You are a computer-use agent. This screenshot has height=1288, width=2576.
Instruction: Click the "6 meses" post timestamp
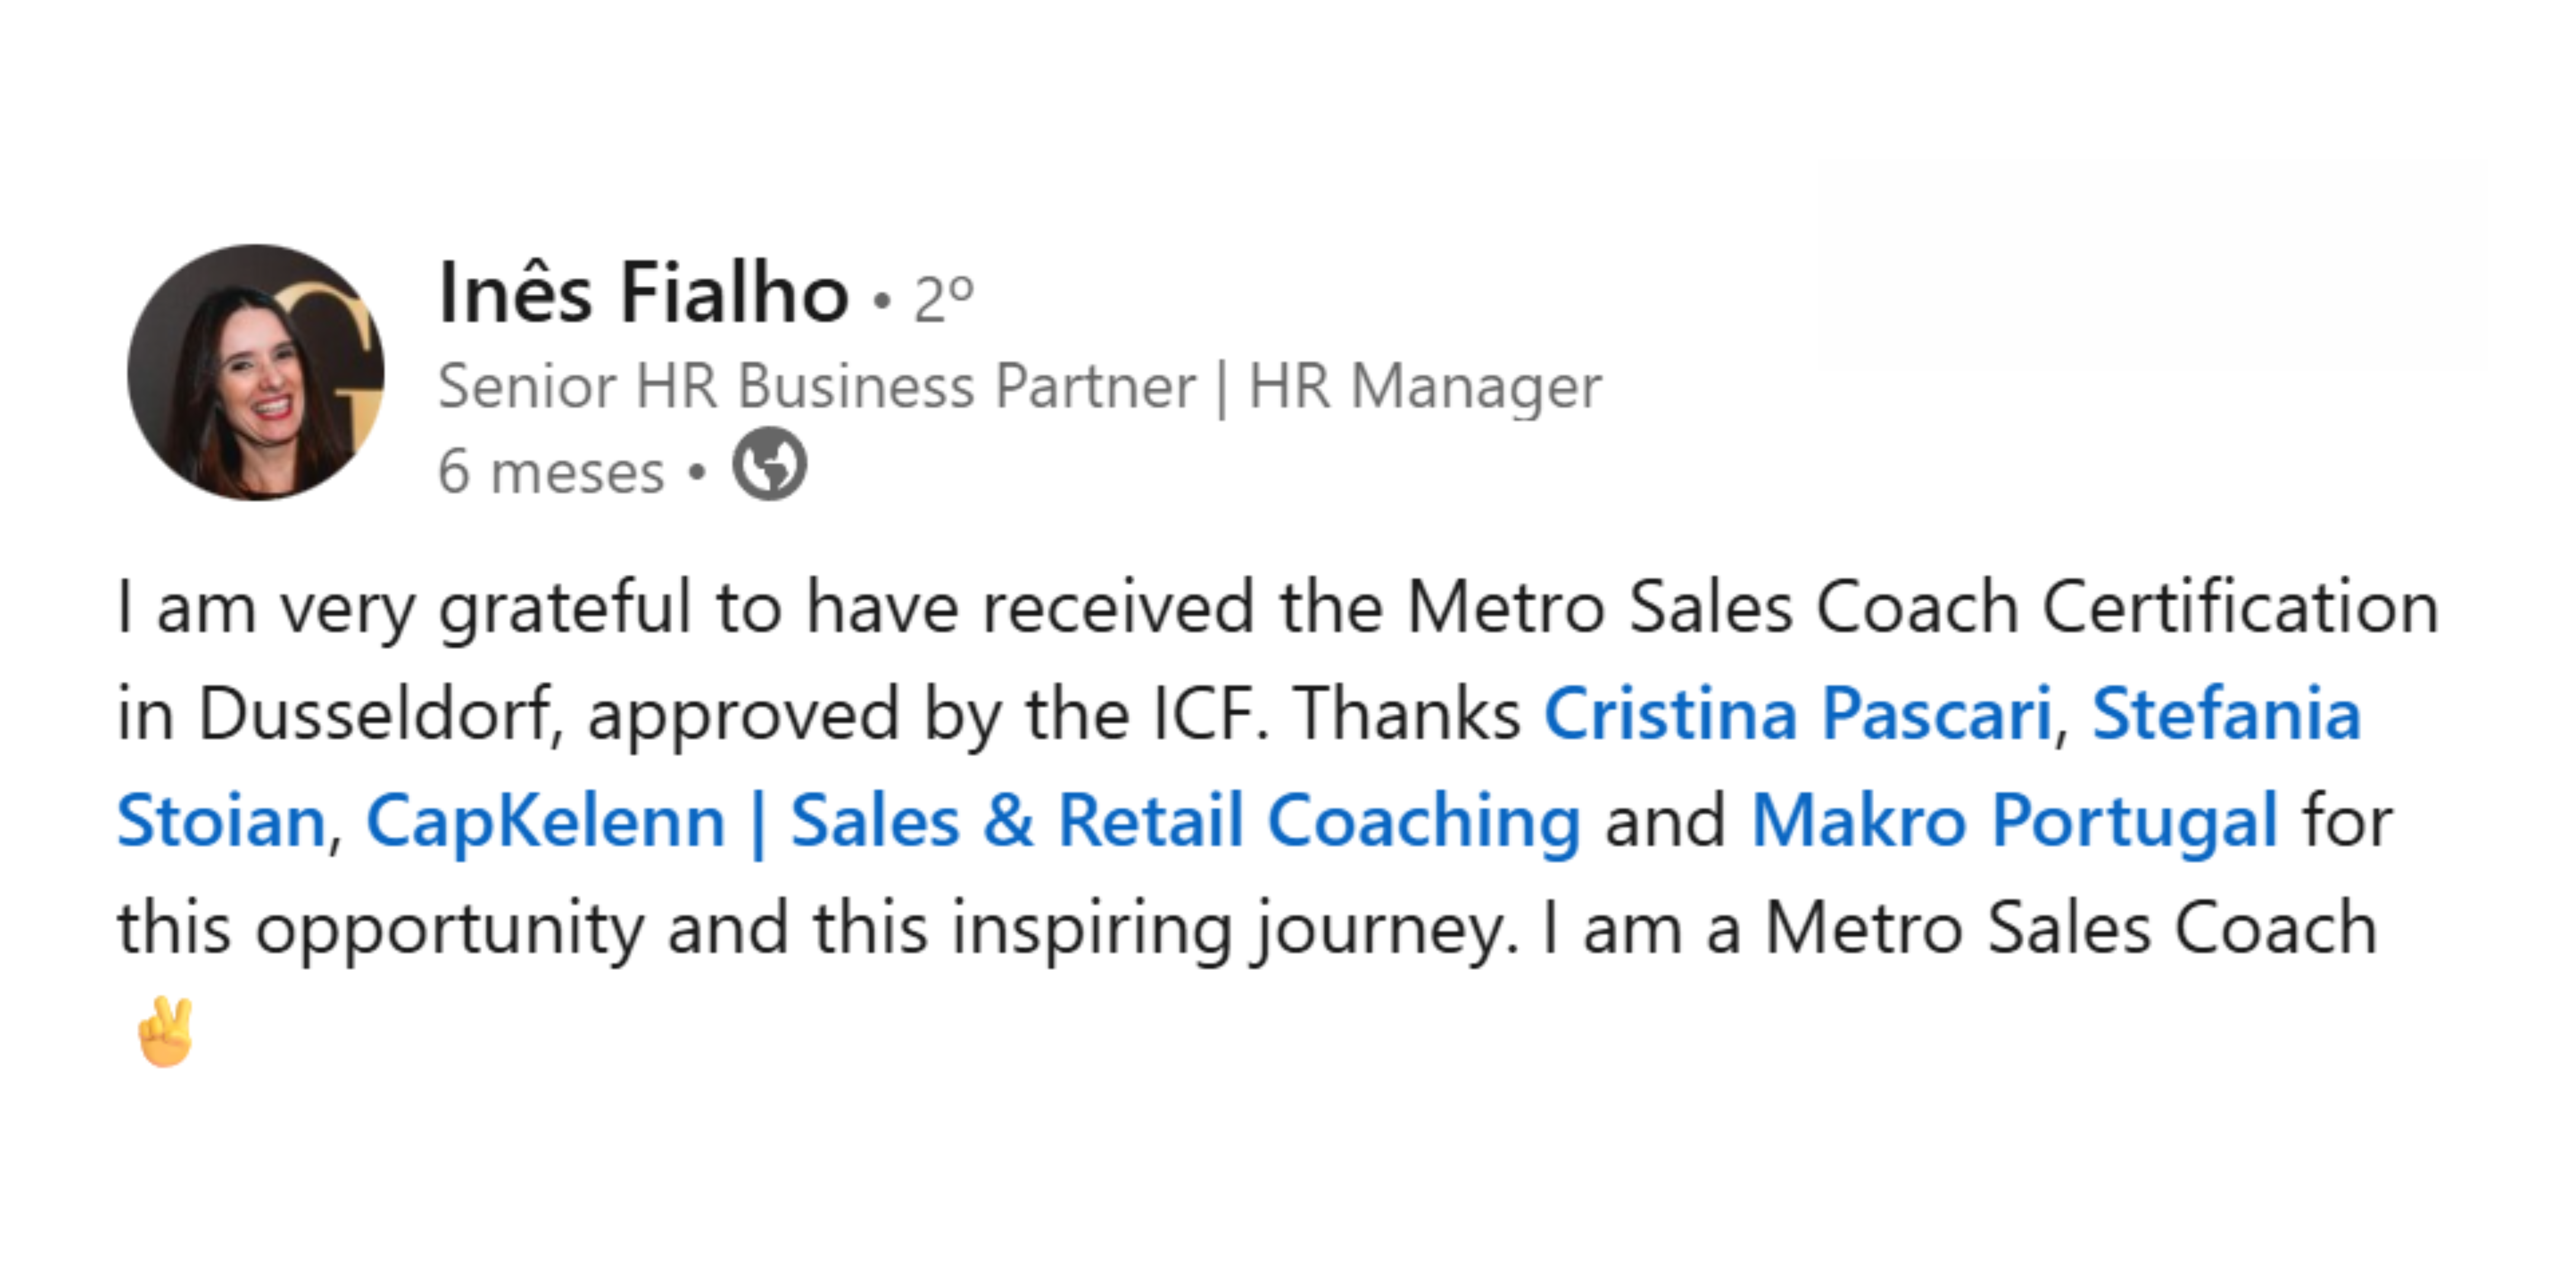[x=551, y=471]
